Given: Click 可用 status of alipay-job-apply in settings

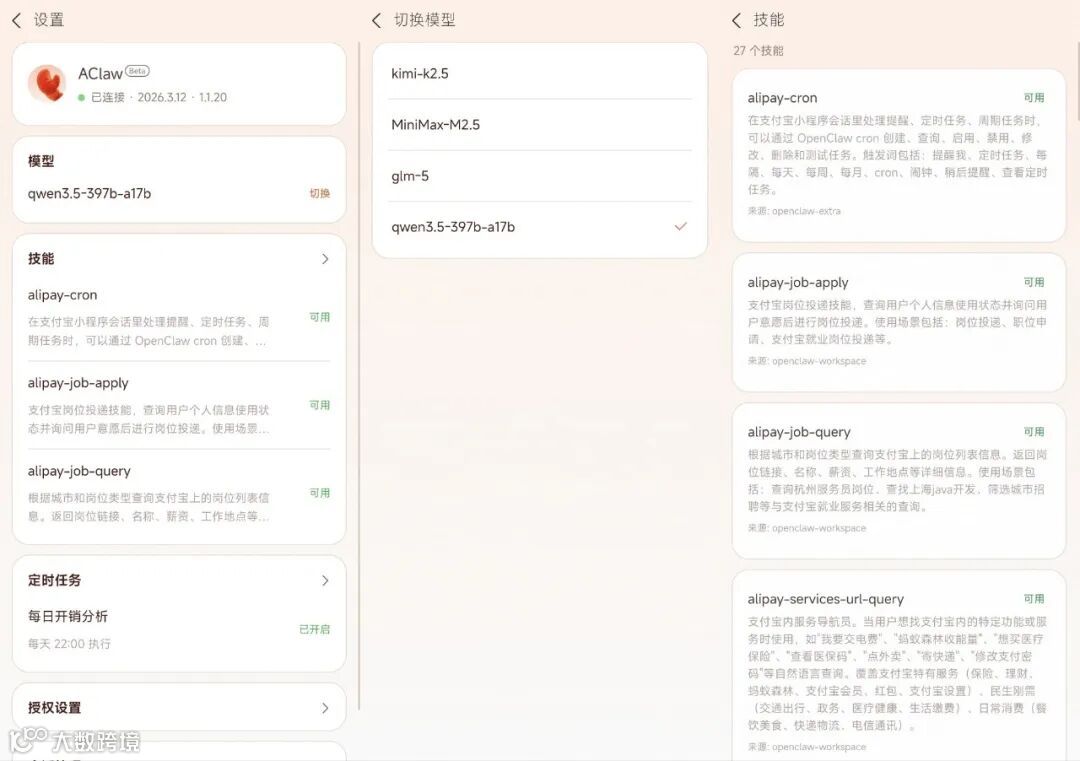Looking at the screenshot, I should pos(320,405).
